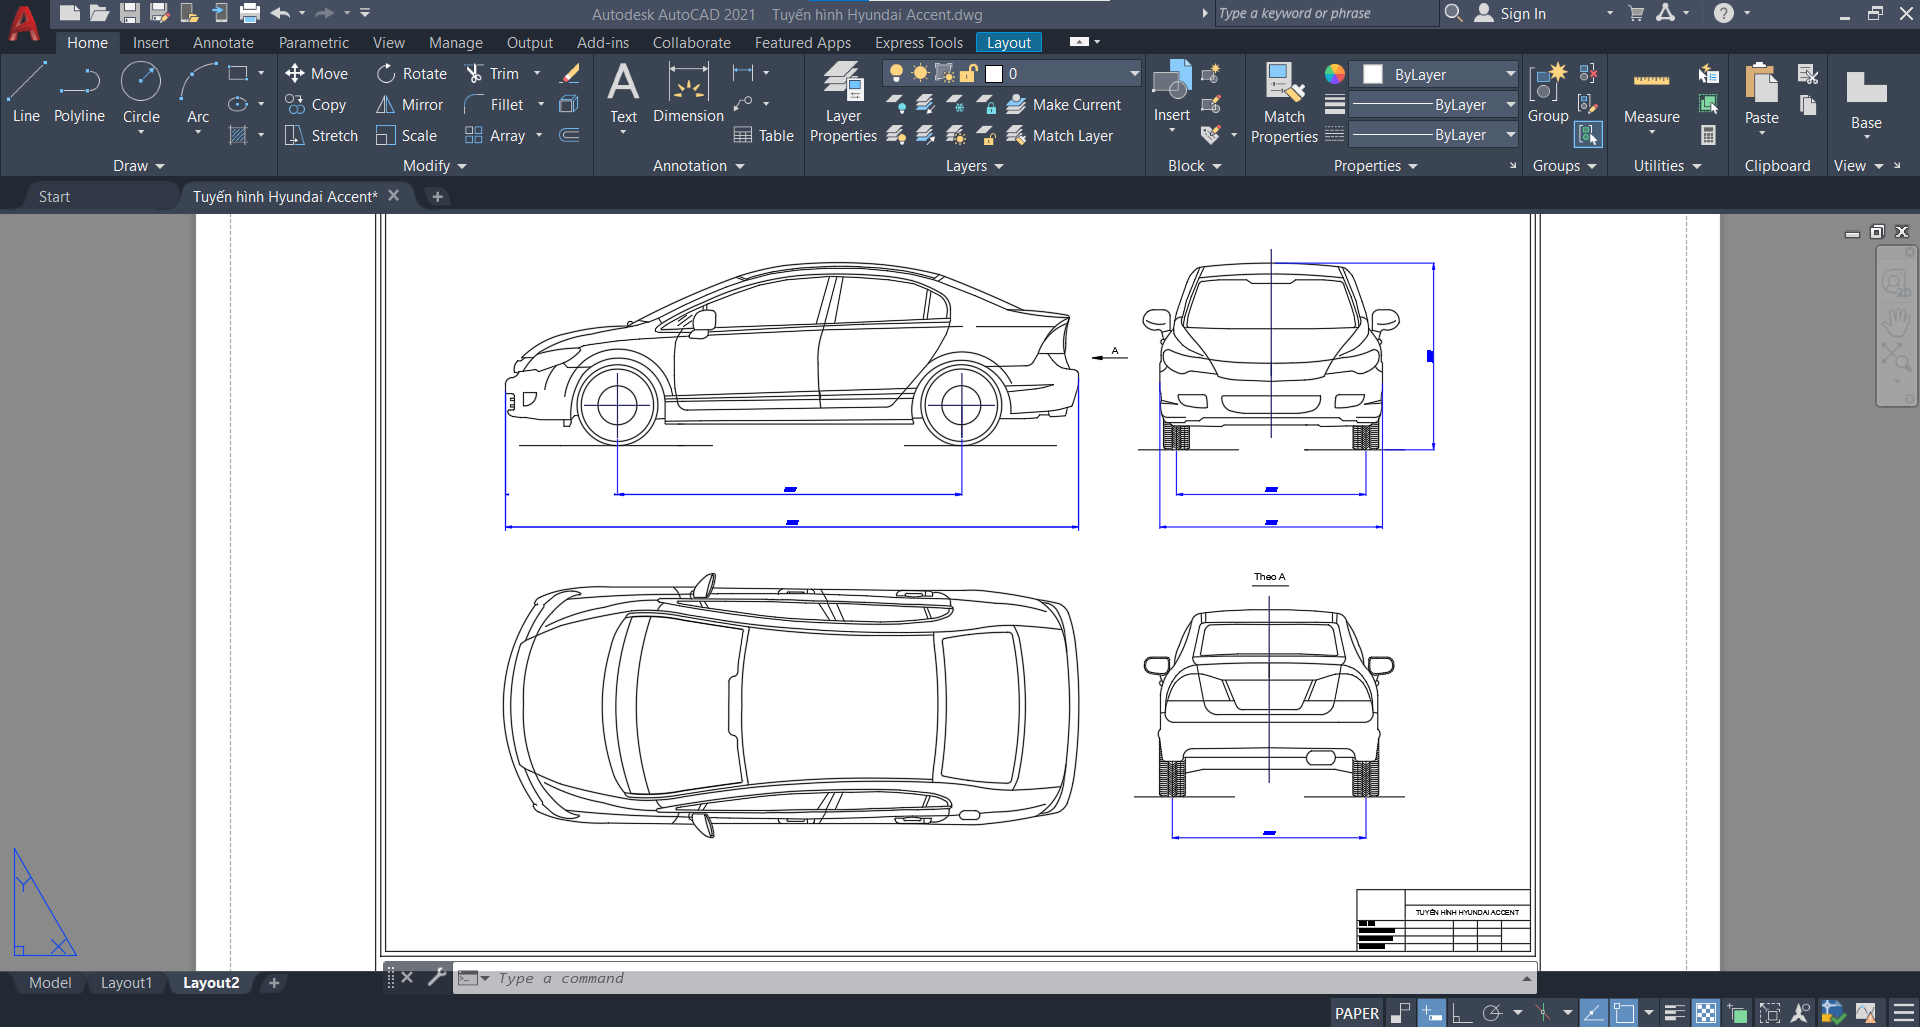Click the Trim tool
This screenshot has height=1027, width=1920.
click(x=492, y=74)
